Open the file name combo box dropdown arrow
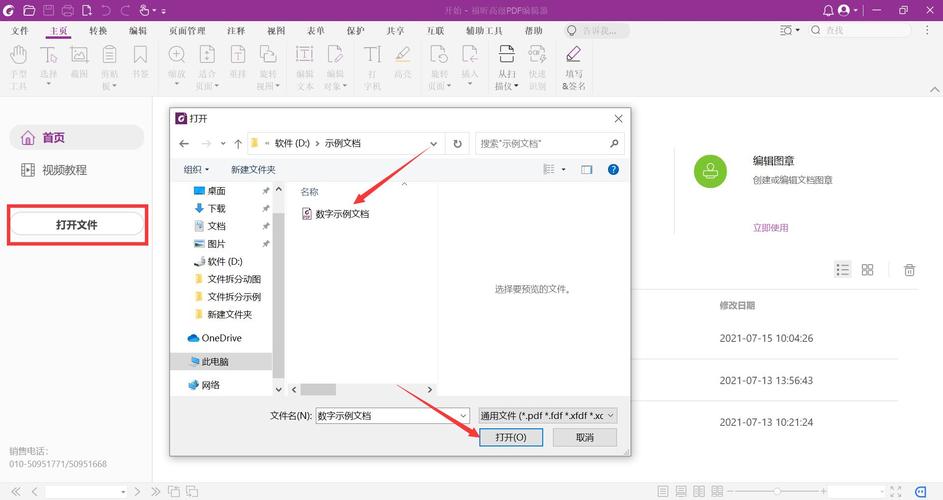Screen dimensions: 943x500 coord(463,416)
